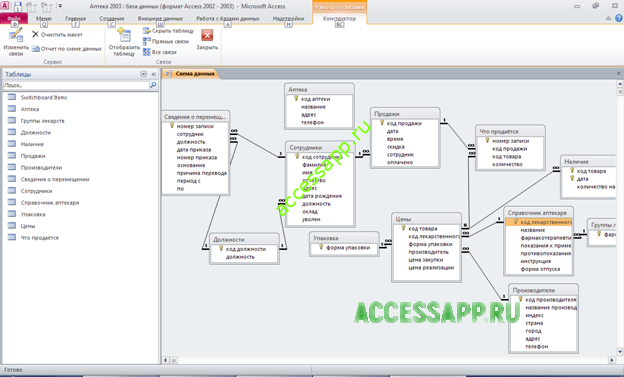Screen dimensions: 624x377
Task: Click the Access application icon in title bar
Action: click(5, 6)
